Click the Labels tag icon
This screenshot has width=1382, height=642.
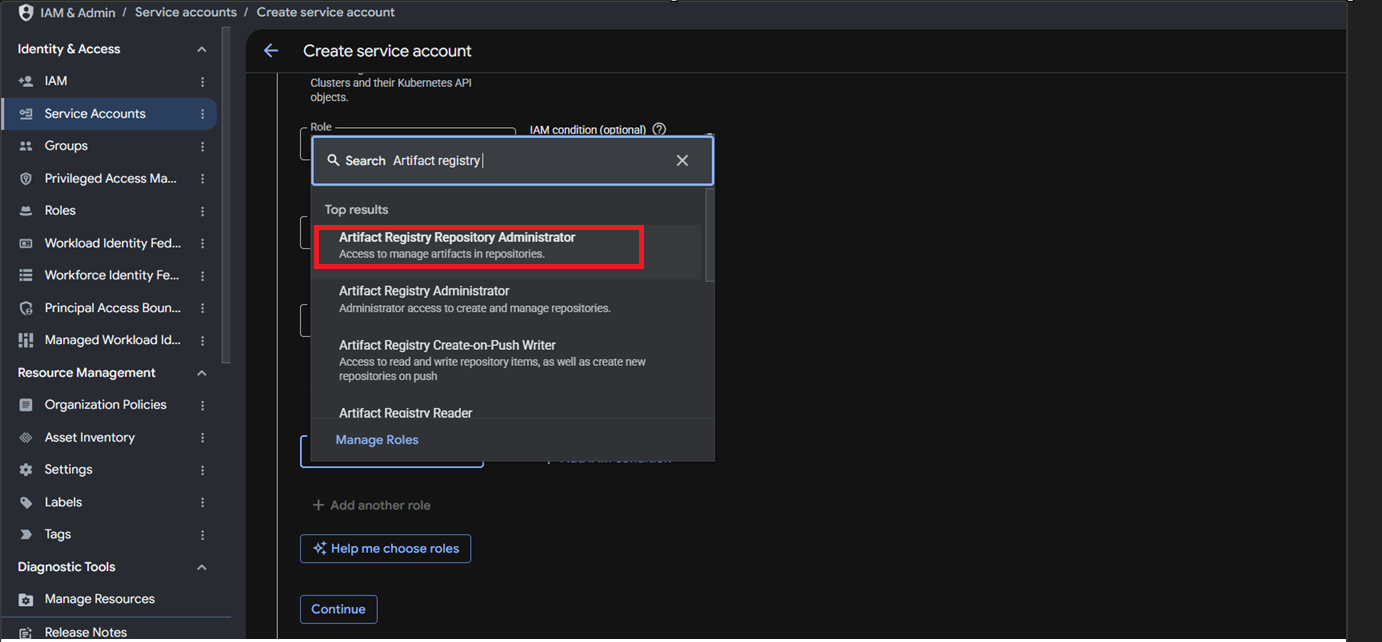[26, 502]
